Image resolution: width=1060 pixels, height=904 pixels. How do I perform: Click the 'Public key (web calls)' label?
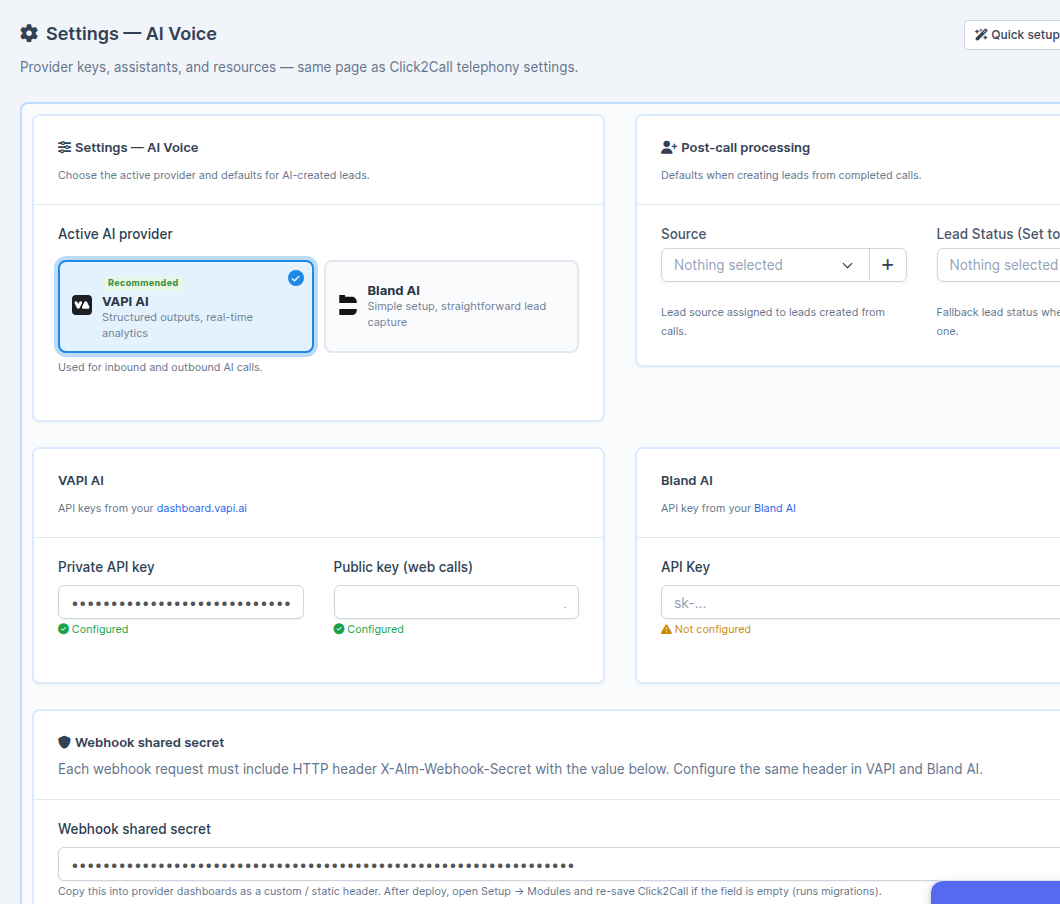coord(403,567)
